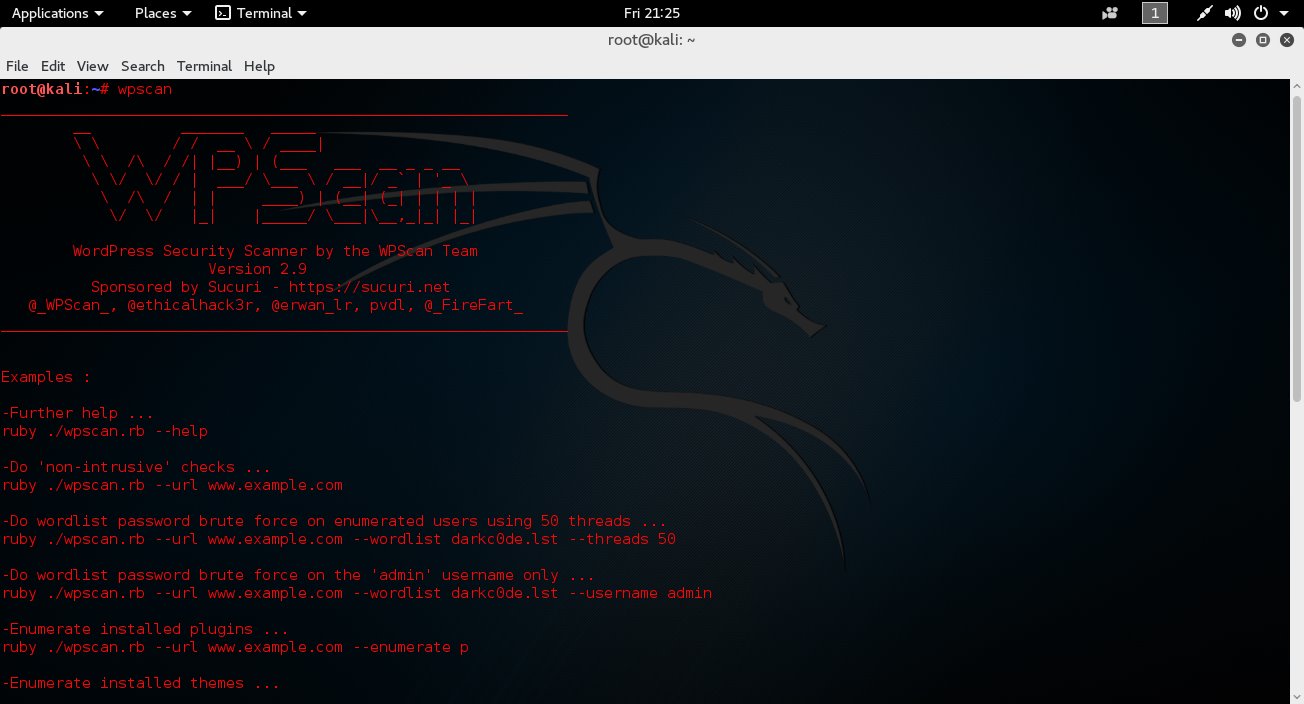Click "-Do 'non-intrusive' checks ..." line
Image resolution: width=1304 pixels, height=704 pixels.
[136, 467]
